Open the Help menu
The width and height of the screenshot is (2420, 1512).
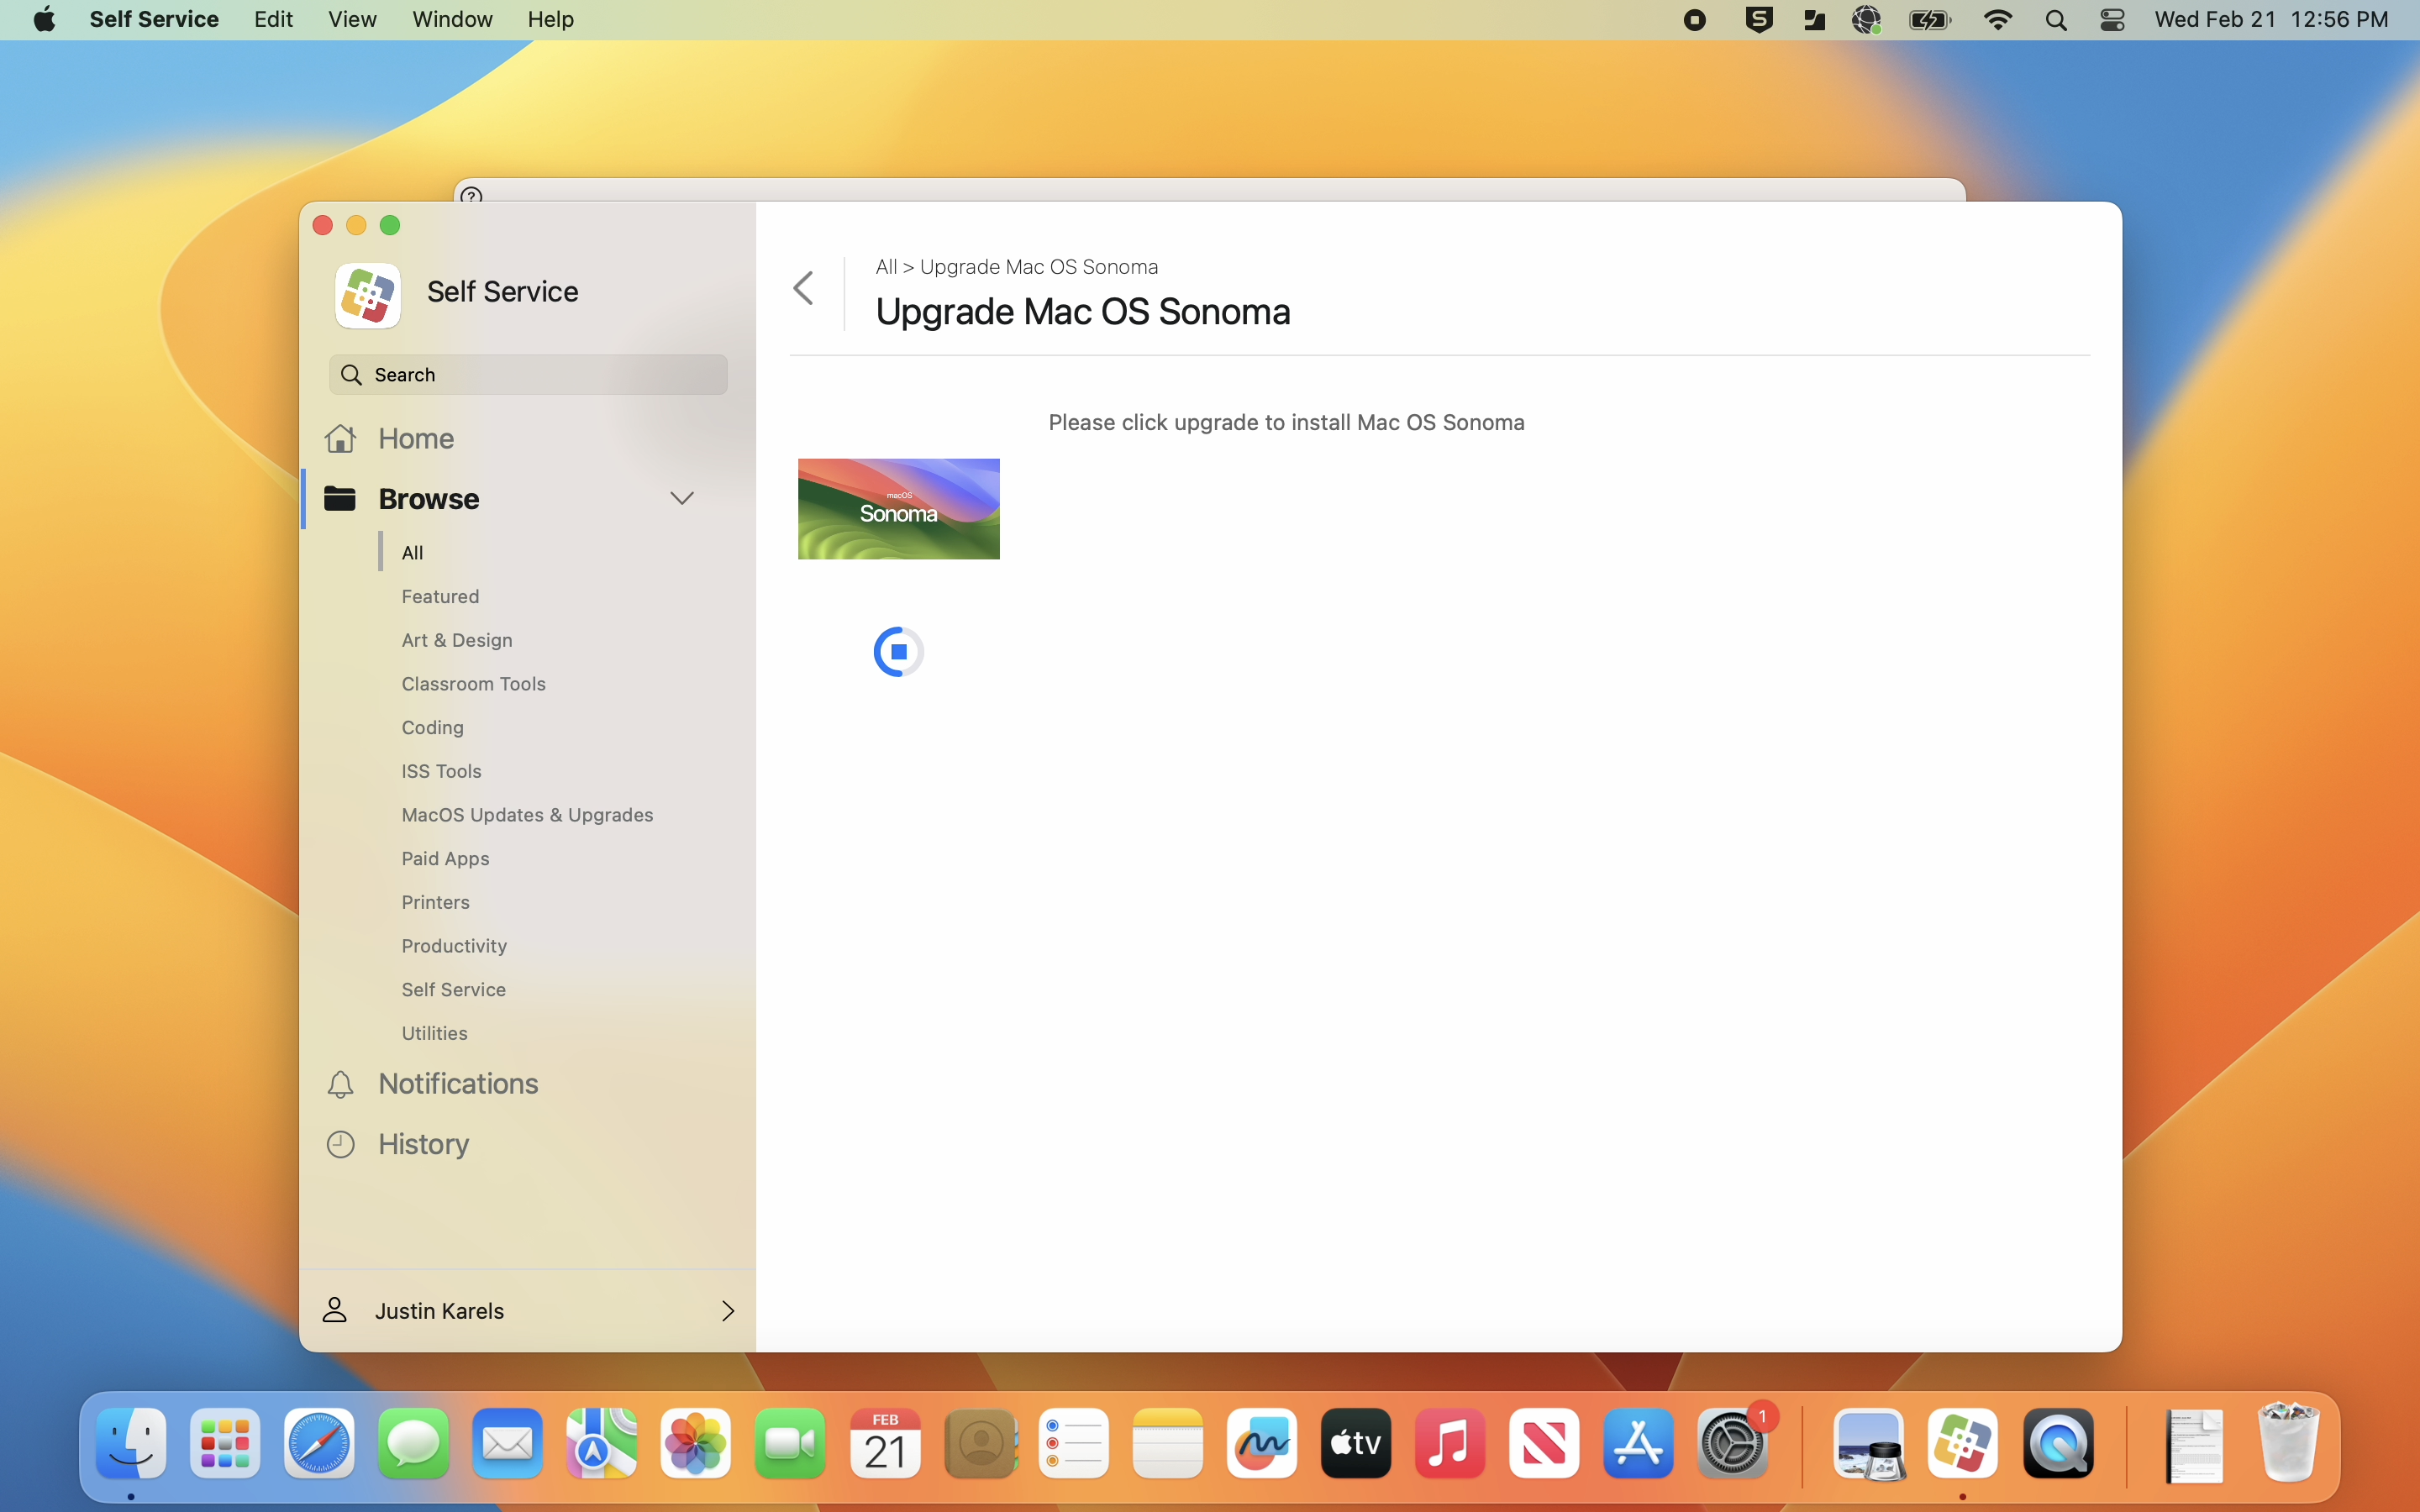point(550,19)
